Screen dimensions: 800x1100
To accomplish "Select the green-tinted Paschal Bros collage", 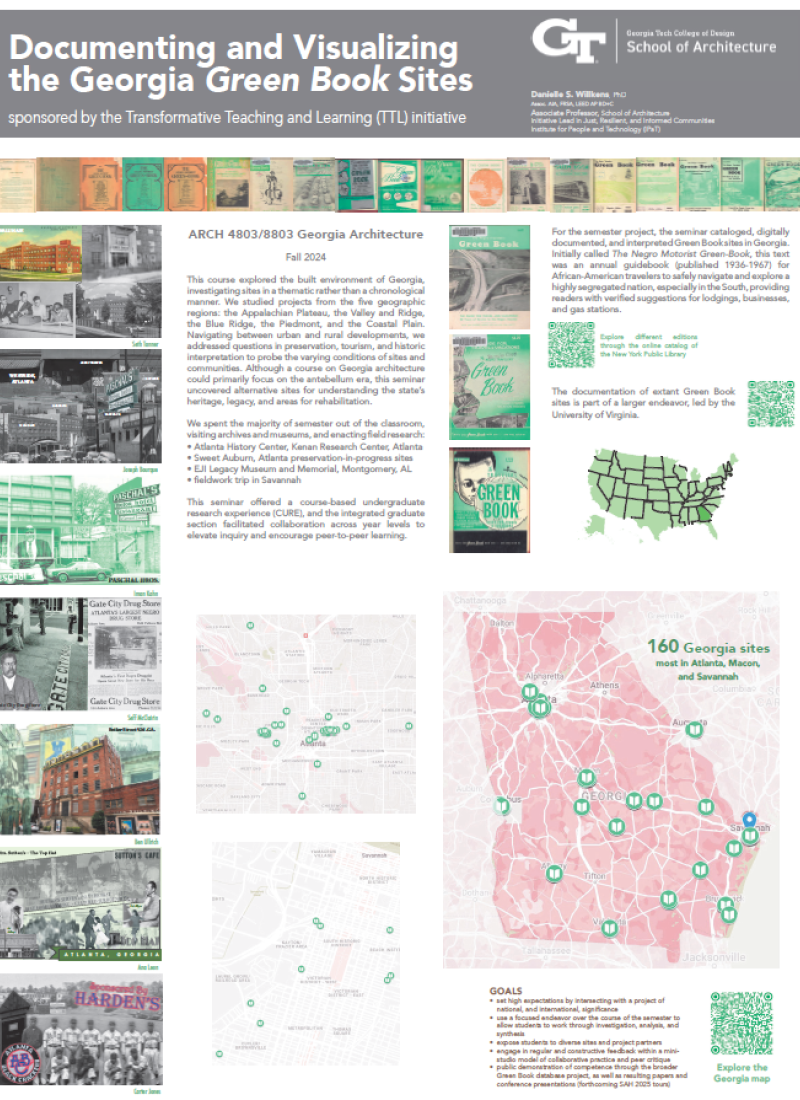I will [80, 530].
